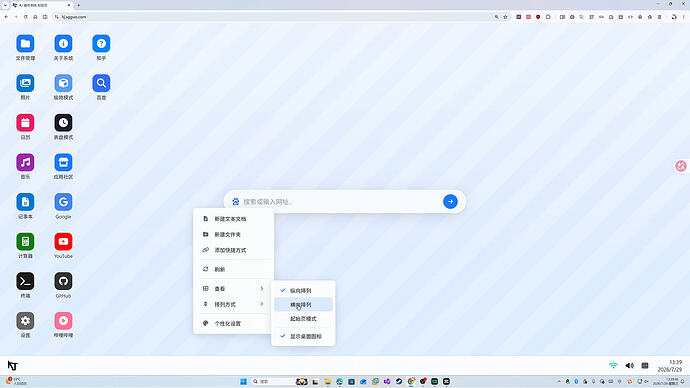Launch the calculator app icon

pyautogui.click(x=25, y=242)
